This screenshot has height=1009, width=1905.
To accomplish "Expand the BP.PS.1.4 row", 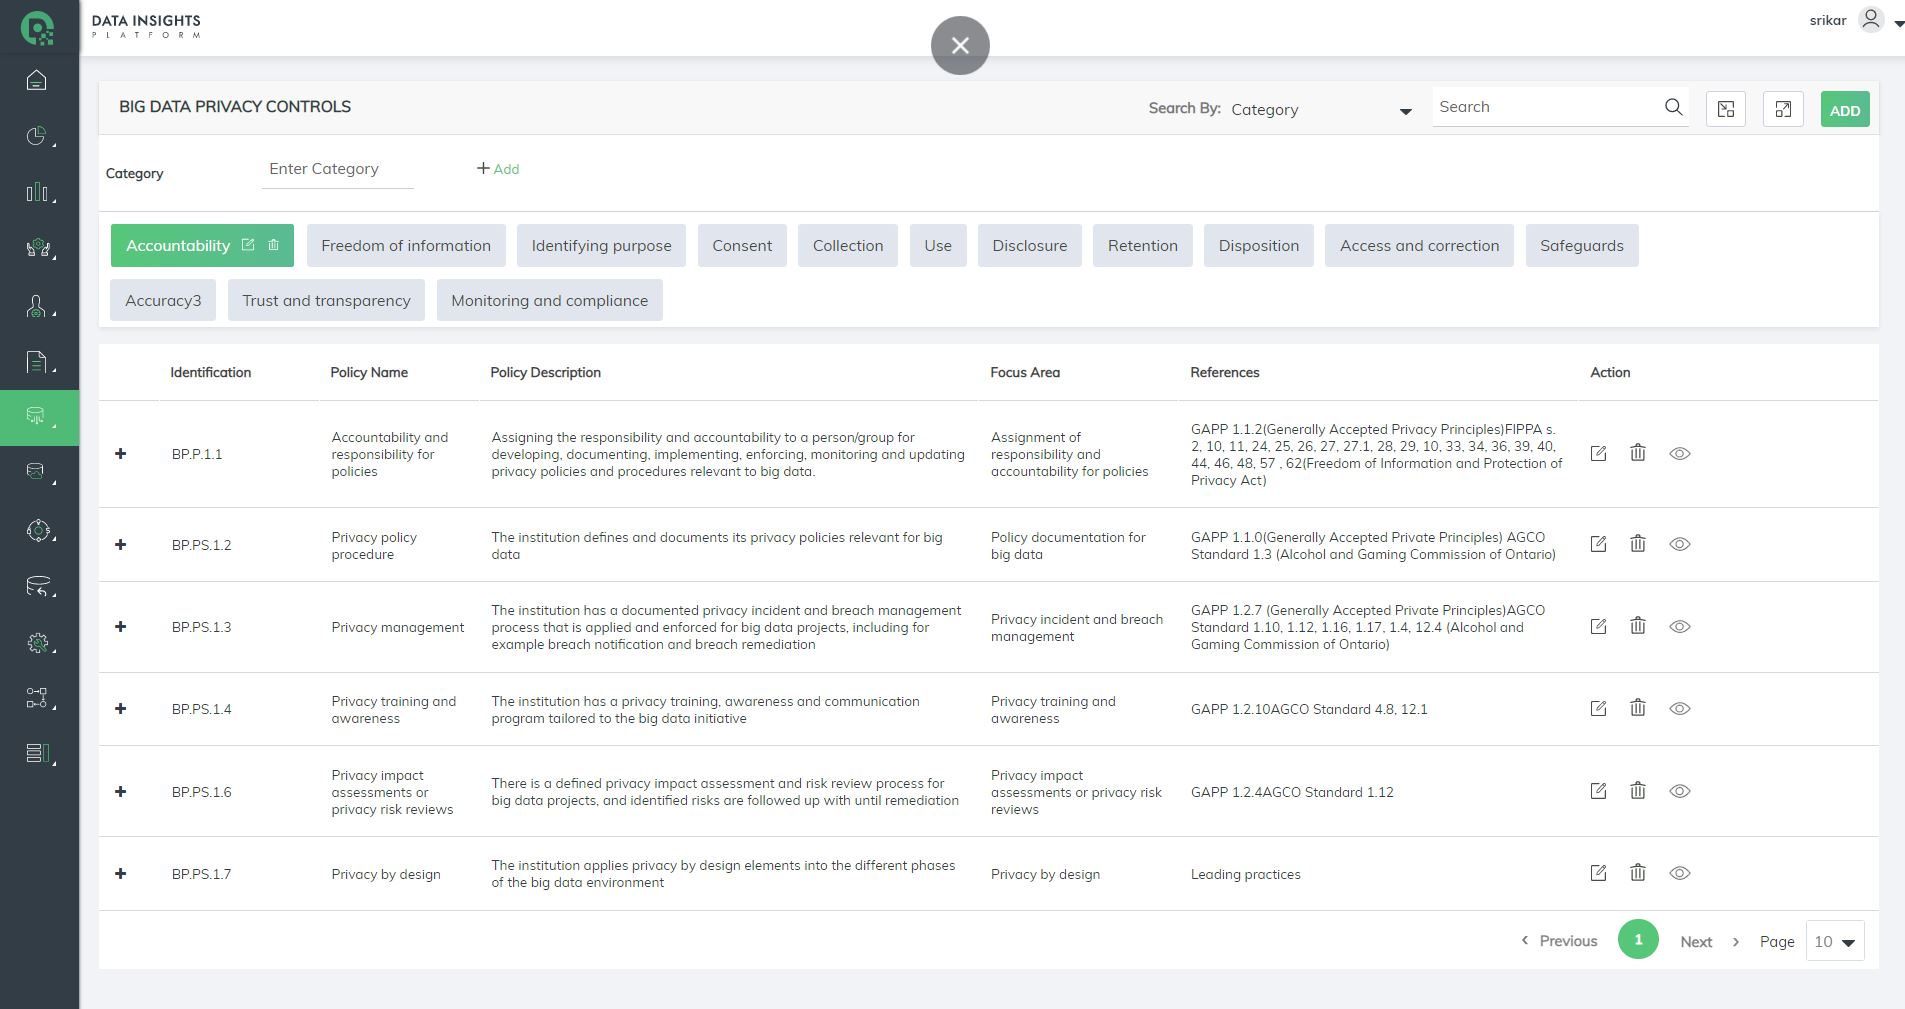I will click(121, 709).
